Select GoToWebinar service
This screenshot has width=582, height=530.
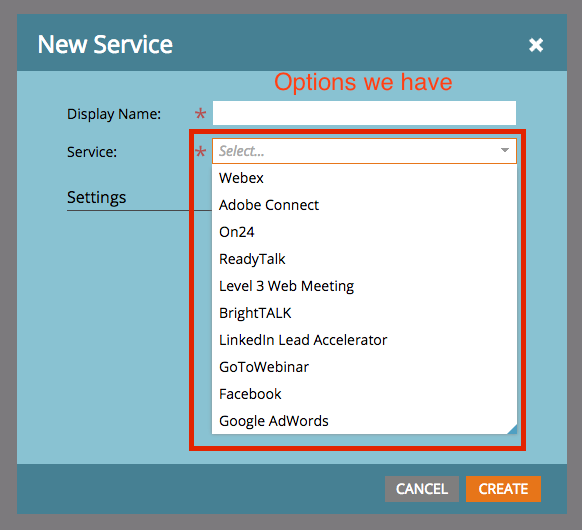[x=364, y=367]
